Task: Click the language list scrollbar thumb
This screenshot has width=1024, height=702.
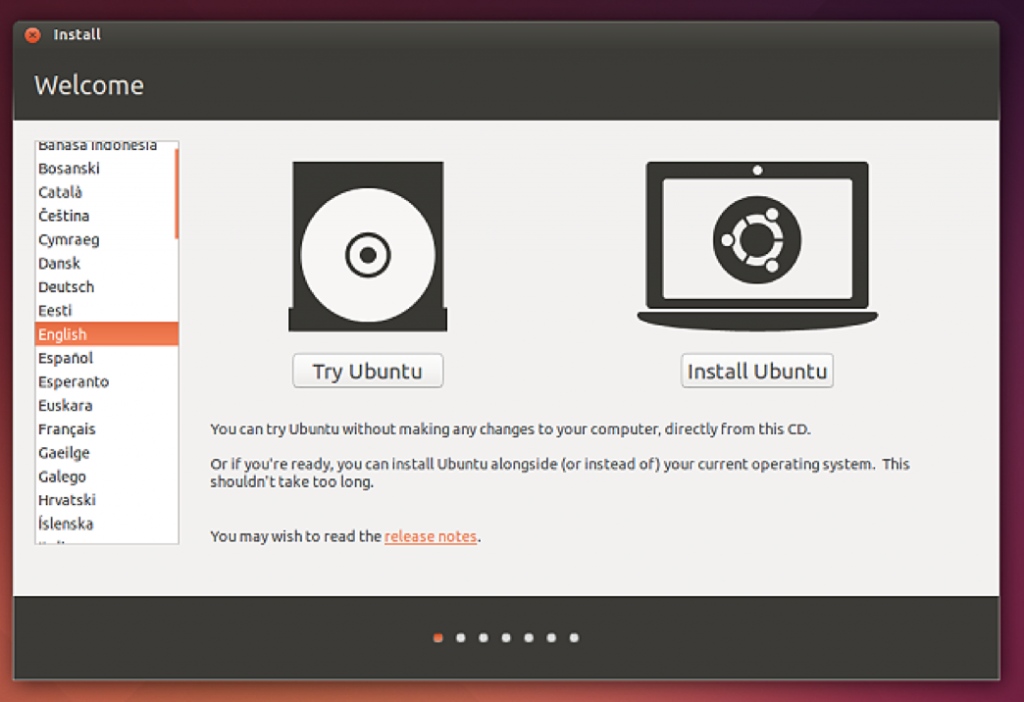Action: 176,194
